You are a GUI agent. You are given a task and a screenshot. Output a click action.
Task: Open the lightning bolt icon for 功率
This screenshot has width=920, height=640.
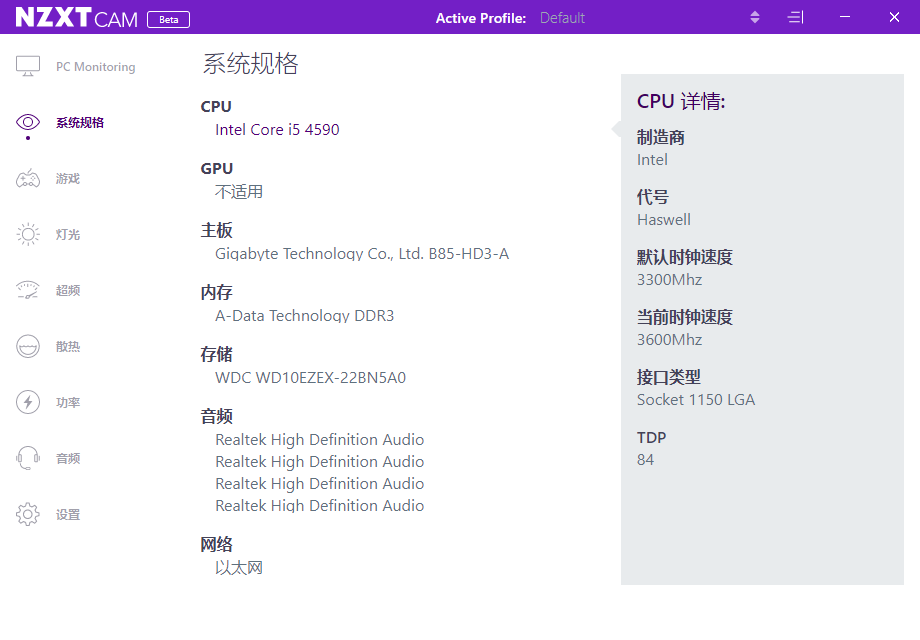pyautogui.click(x=28, y=402)
